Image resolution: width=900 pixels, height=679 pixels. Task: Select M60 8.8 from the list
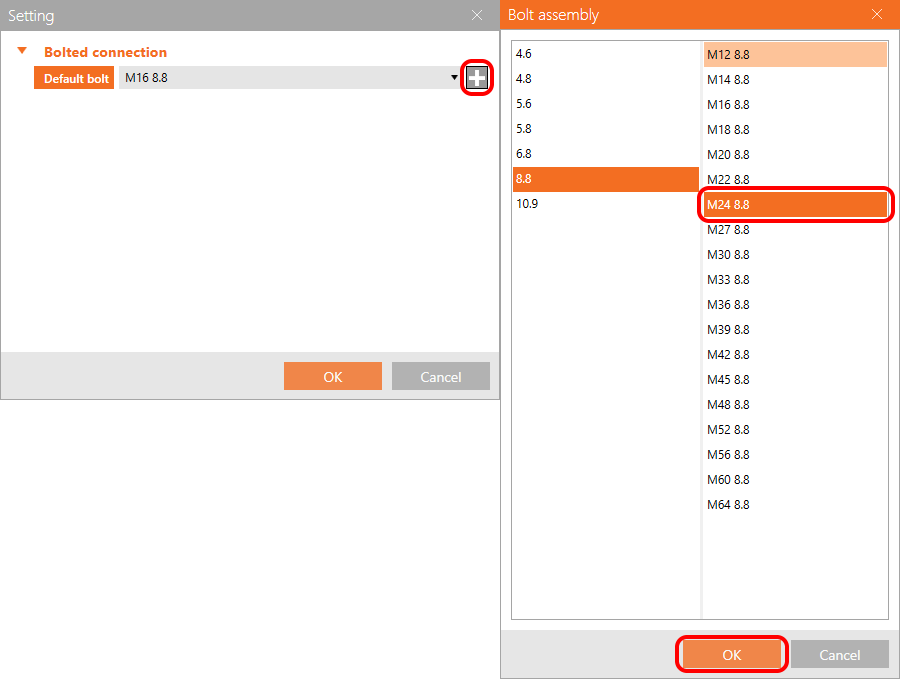tap(795, 479)
